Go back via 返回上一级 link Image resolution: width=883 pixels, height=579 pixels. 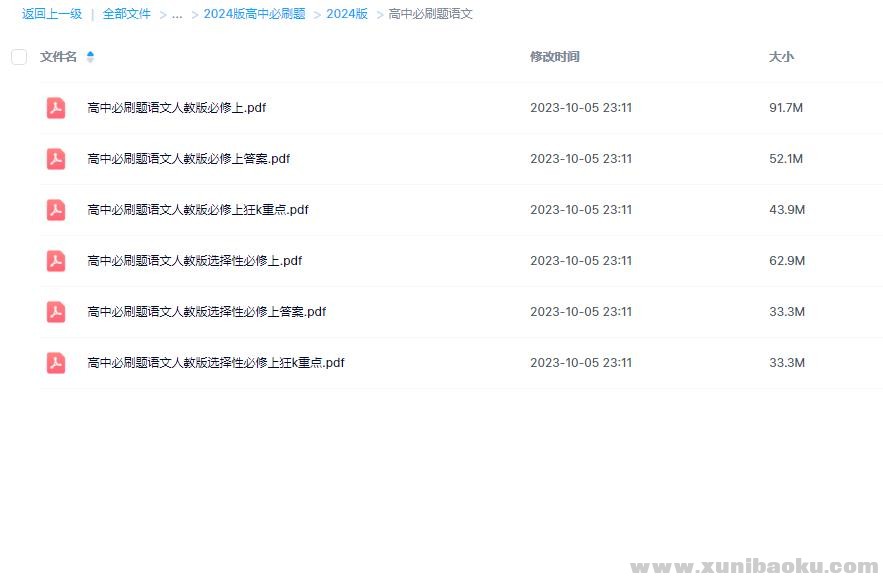click(52, 14)
